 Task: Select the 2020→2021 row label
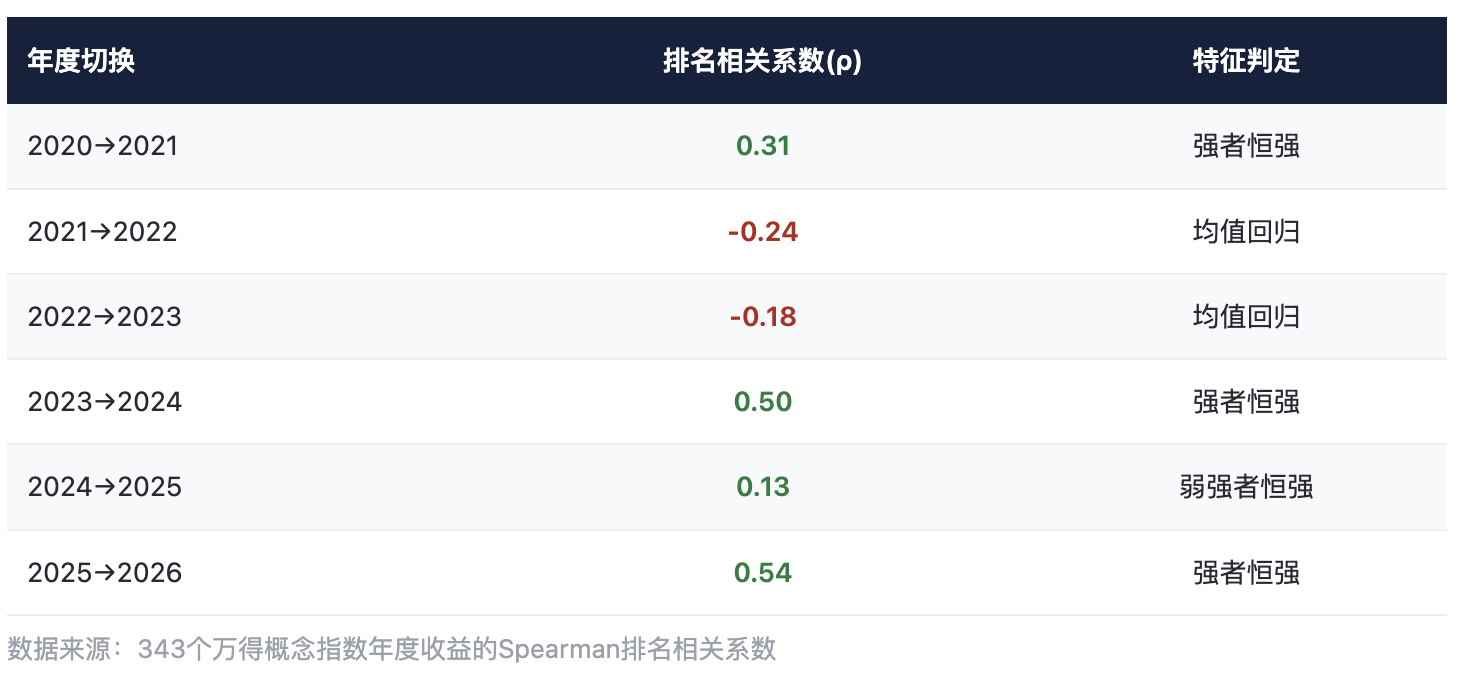(103, 146)
